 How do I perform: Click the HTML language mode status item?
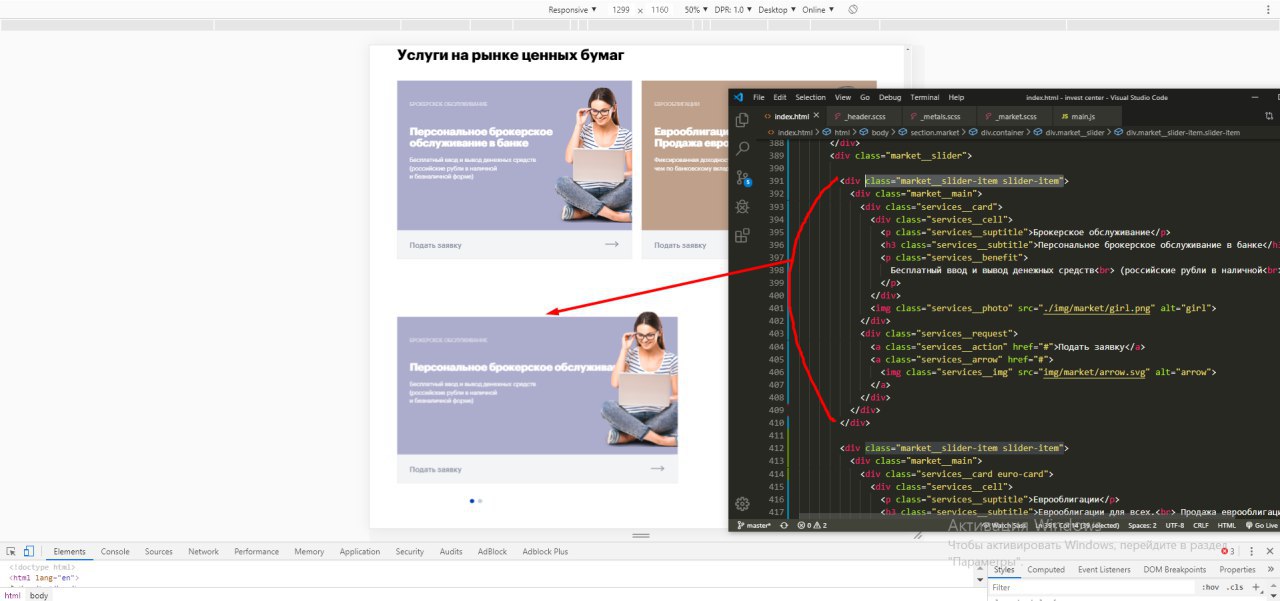(x=1227, y=525)
